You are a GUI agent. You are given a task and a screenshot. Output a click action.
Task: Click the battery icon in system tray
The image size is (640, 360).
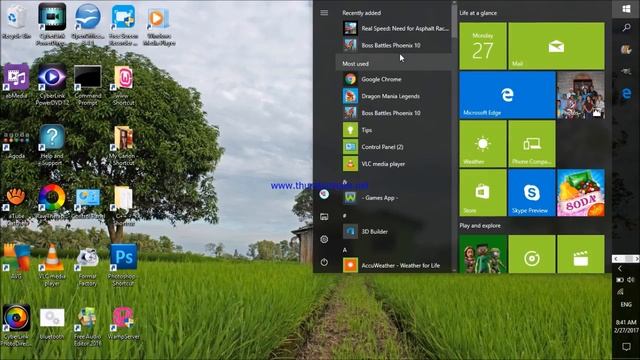(620, 280)
